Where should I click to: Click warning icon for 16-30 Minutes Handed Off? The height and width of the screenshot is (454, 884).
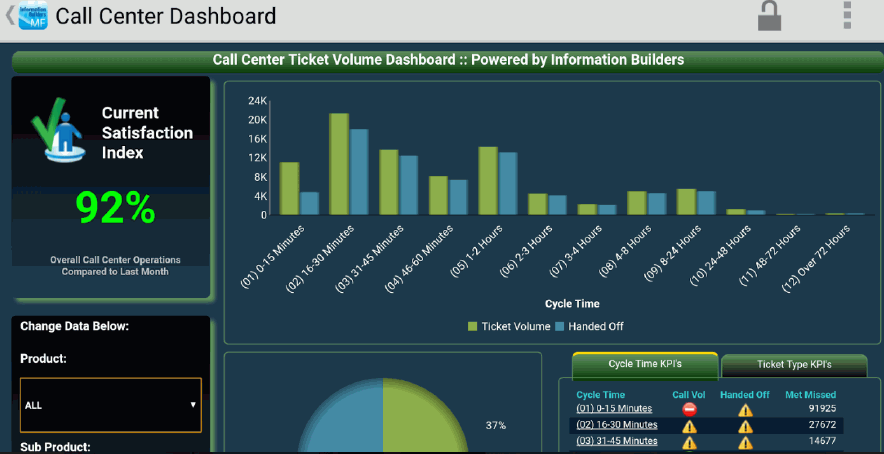pyautogui.click(x=745, y=426)
